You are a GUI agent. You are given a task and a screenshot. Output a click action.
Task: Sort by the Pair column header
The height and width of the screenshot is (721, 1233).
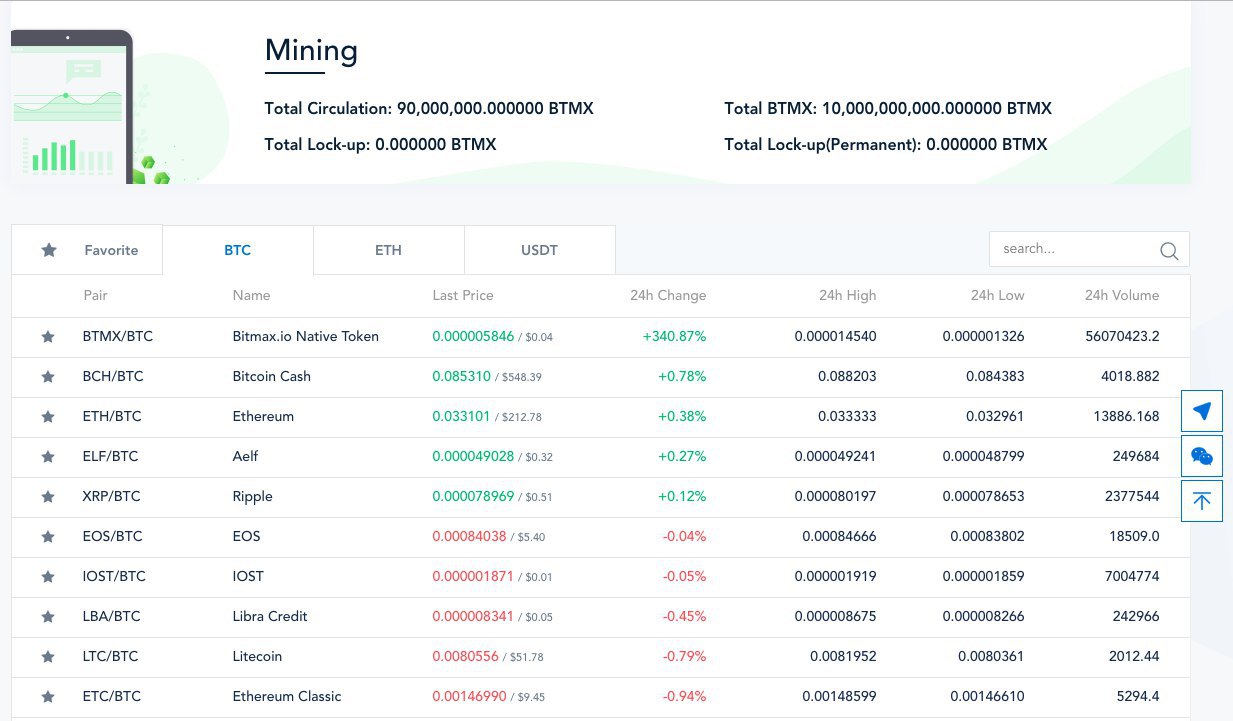[95, 296]
